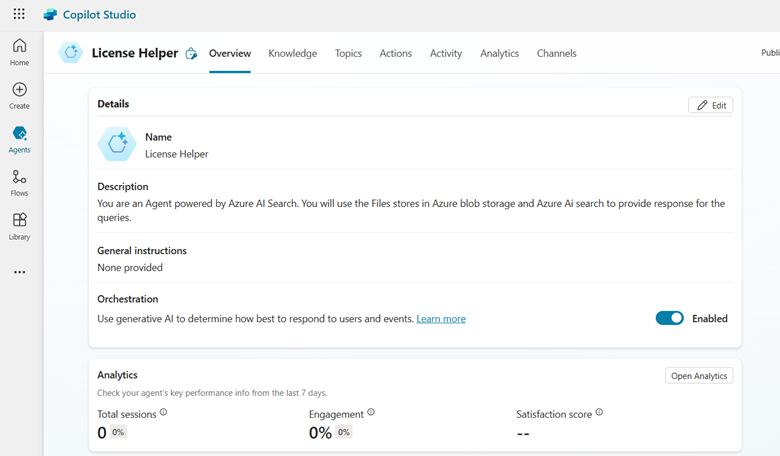The width and height of the screenshot is (780, 456).
Task: Expand the sidebar more options ellipsis
Action: 19,272
